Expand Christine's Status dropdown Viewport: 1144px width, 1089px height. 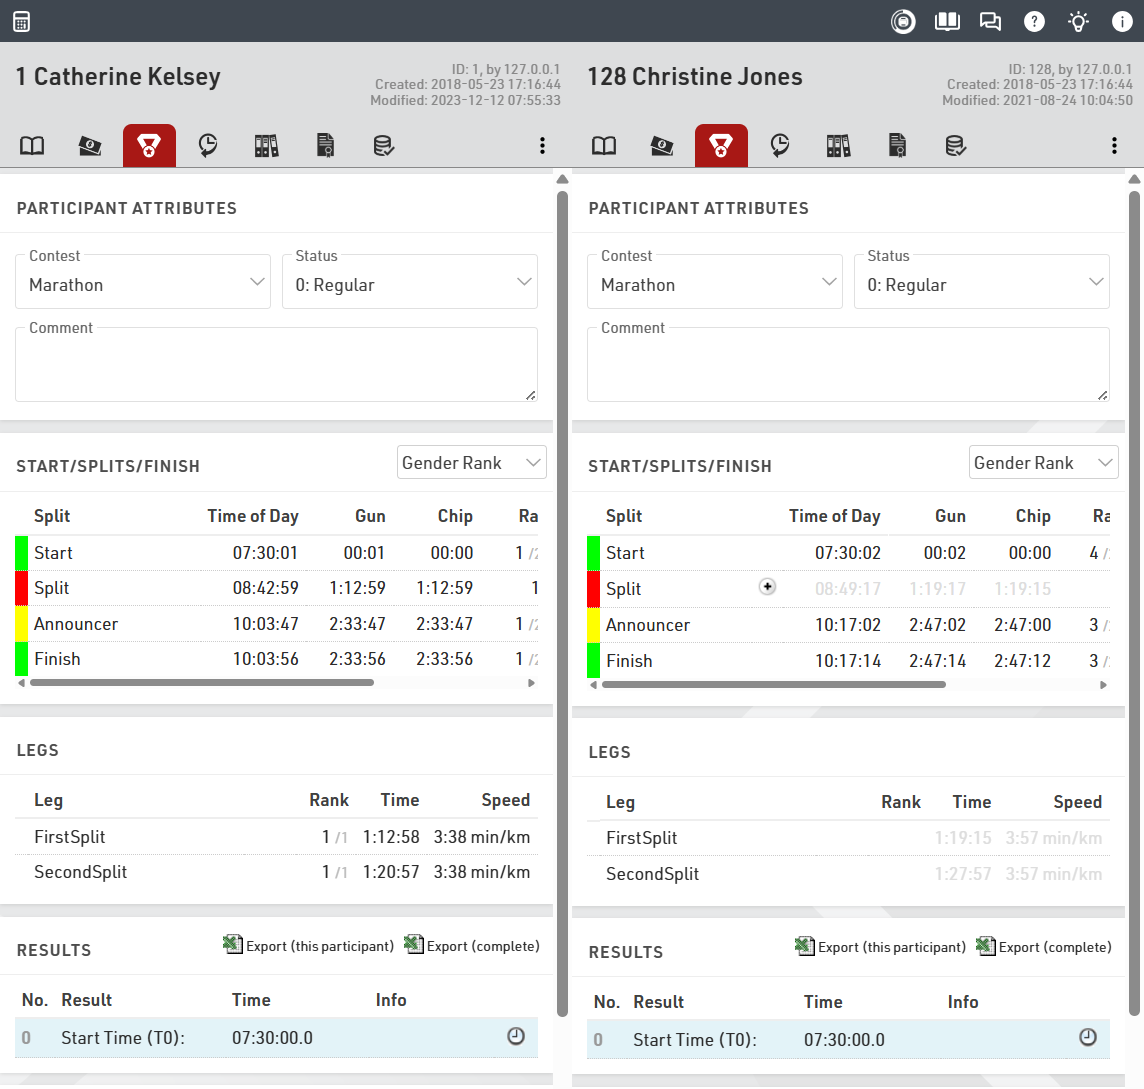(981, 284)
